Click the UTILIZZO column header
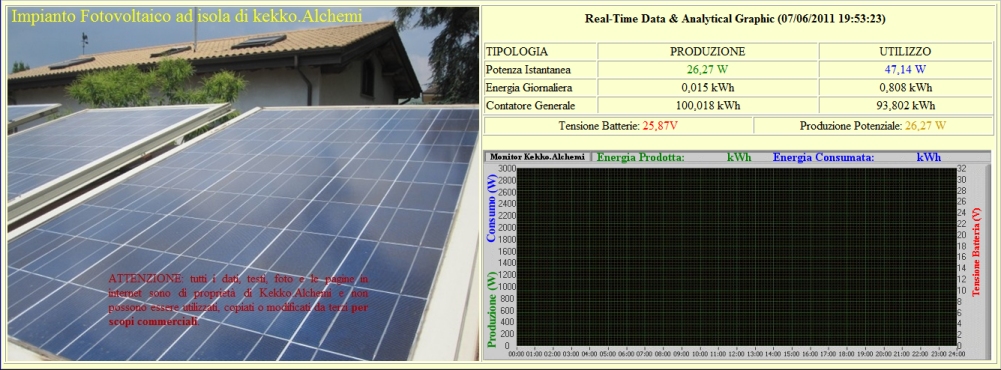This screenshot has height=370, width=1001. pyautogui.click(x=905, y=52)
